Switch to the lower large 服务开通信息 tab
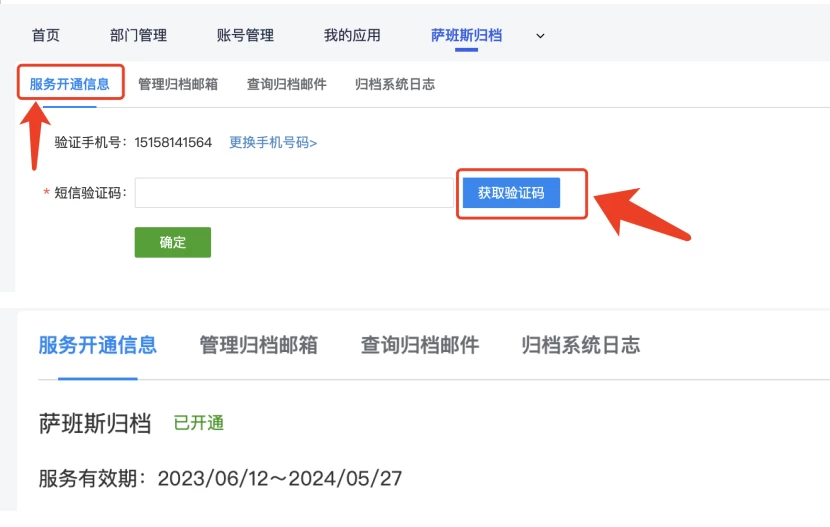 click(x=97, y=345)
